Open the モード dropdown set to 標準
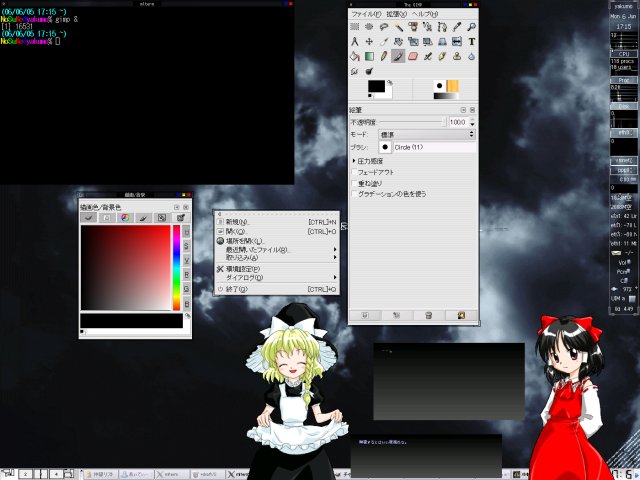 [x=427, y=134]
